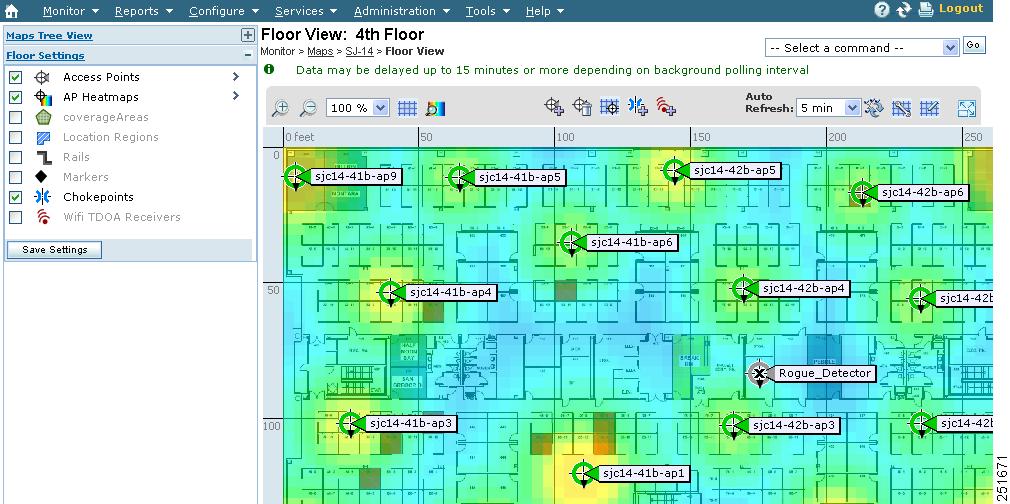Click the sjc14-42b-ap5 access point icon
1010x504 pixels.
coord(674,171)
